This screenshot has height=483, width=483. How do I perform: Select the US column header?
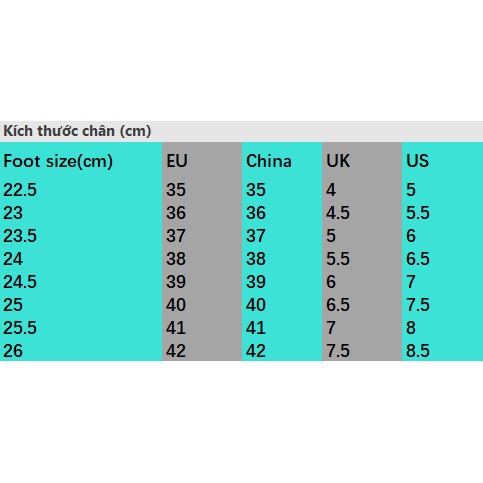coord(417,161)
